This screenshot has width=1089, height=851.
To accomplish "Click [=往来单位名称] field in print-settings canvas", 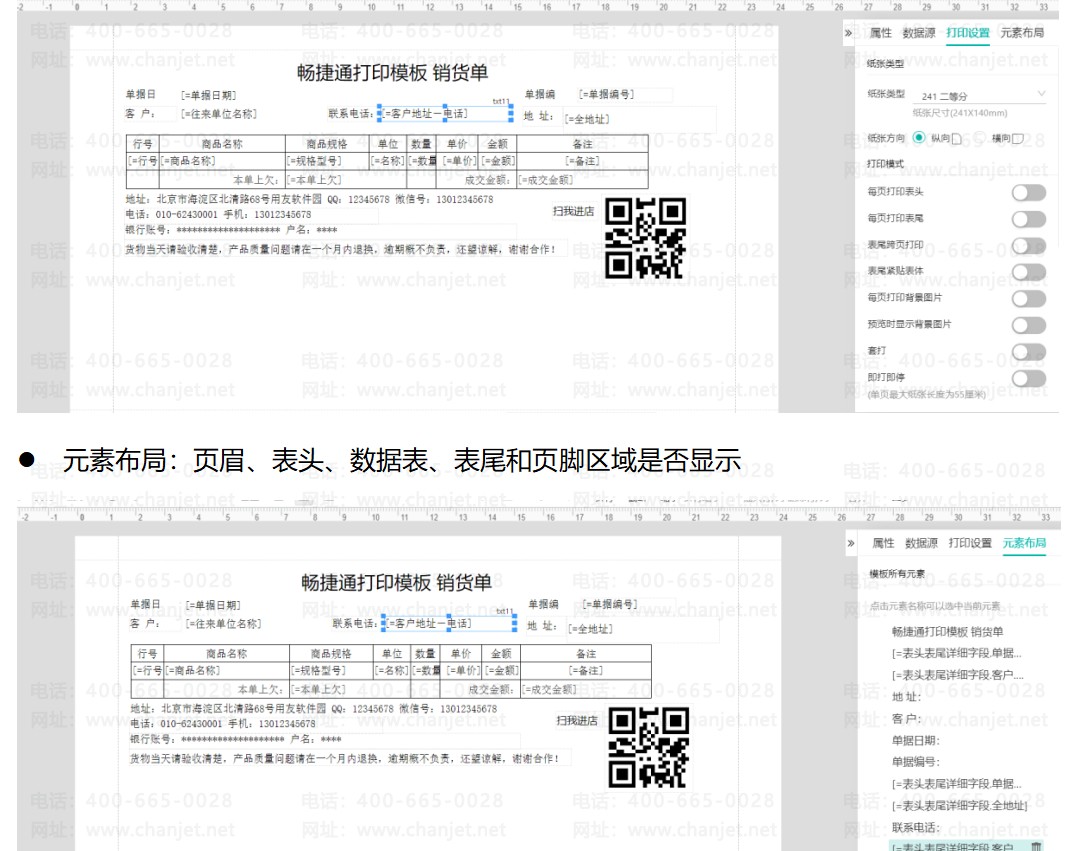I will pos(219,113).
